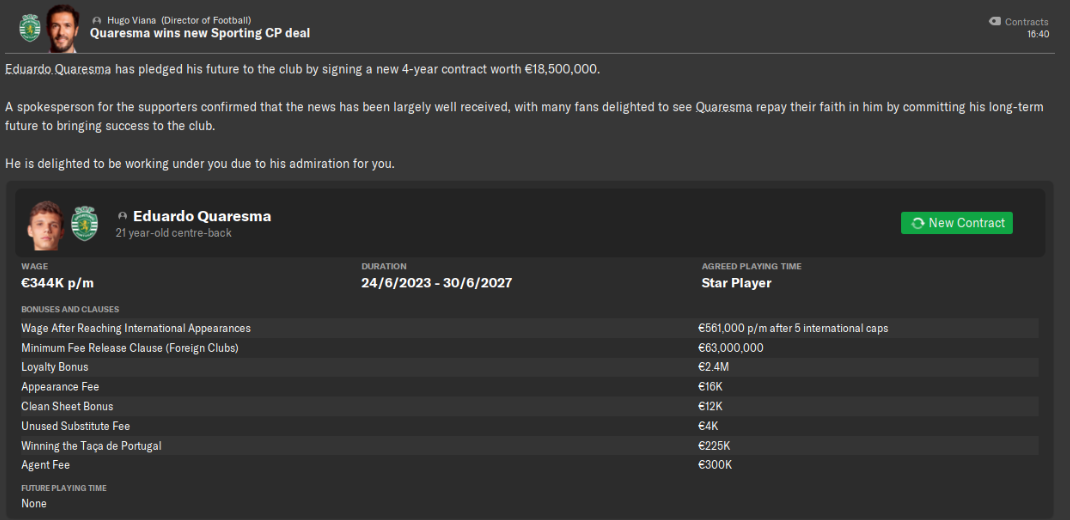Open Eduardo Quaresma's profile from the card heading
Viewport: 1070px width, 520px height.
202,216
